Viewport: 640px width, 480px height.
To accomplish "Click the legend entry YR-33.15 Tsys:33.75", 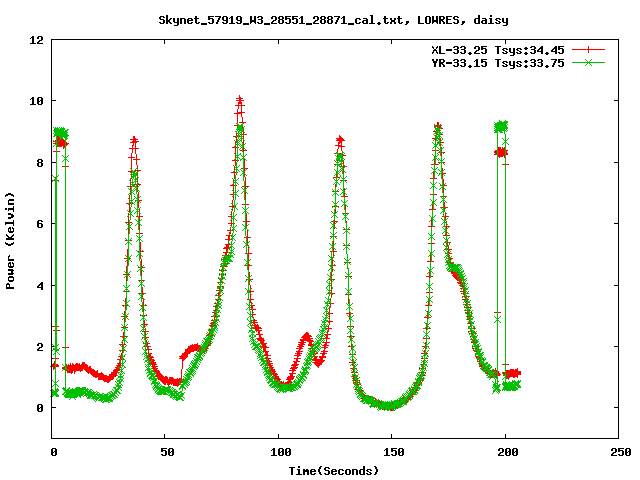I will point(498,63).
